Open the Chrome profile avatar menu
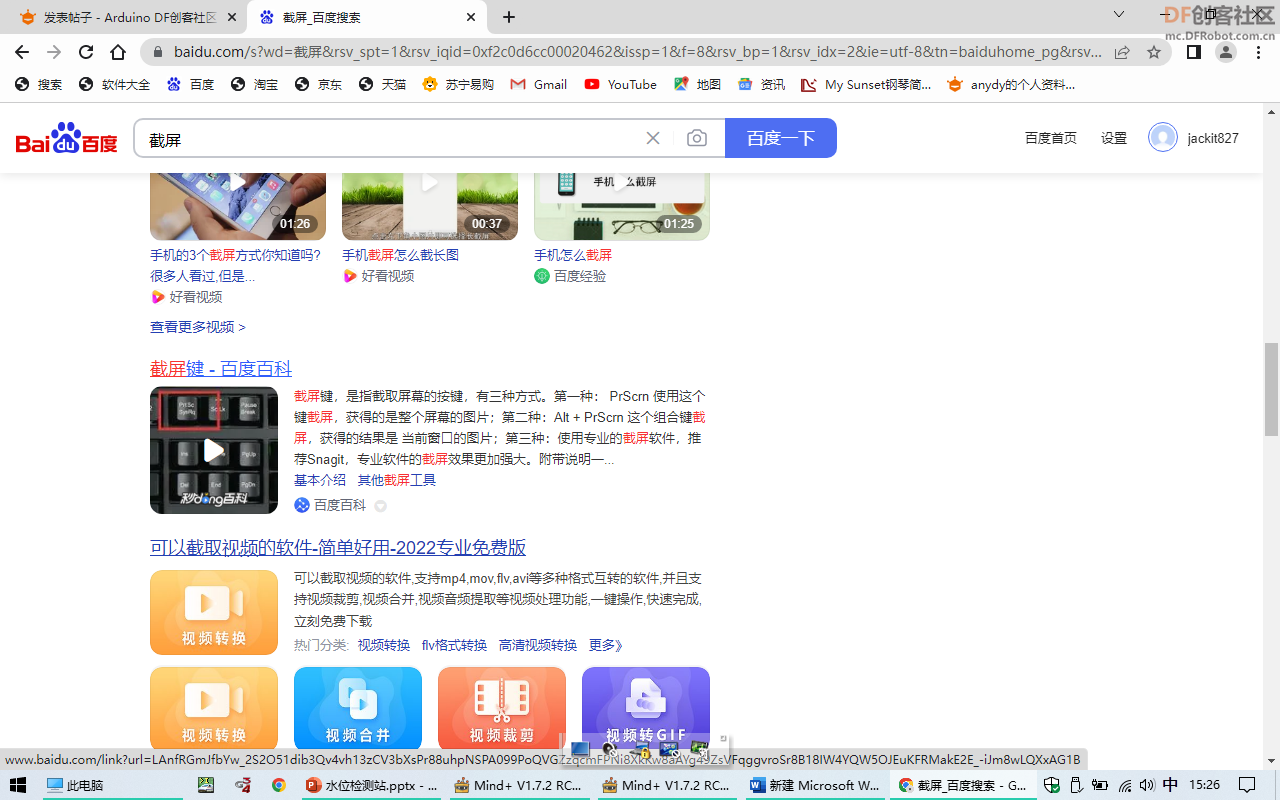 1226,52
